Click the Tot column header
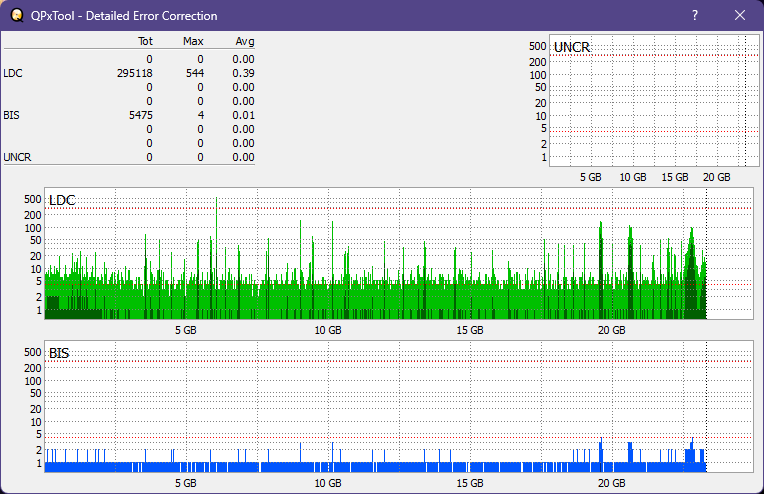The height and width of the screenshot is (494, 764). 145,41
